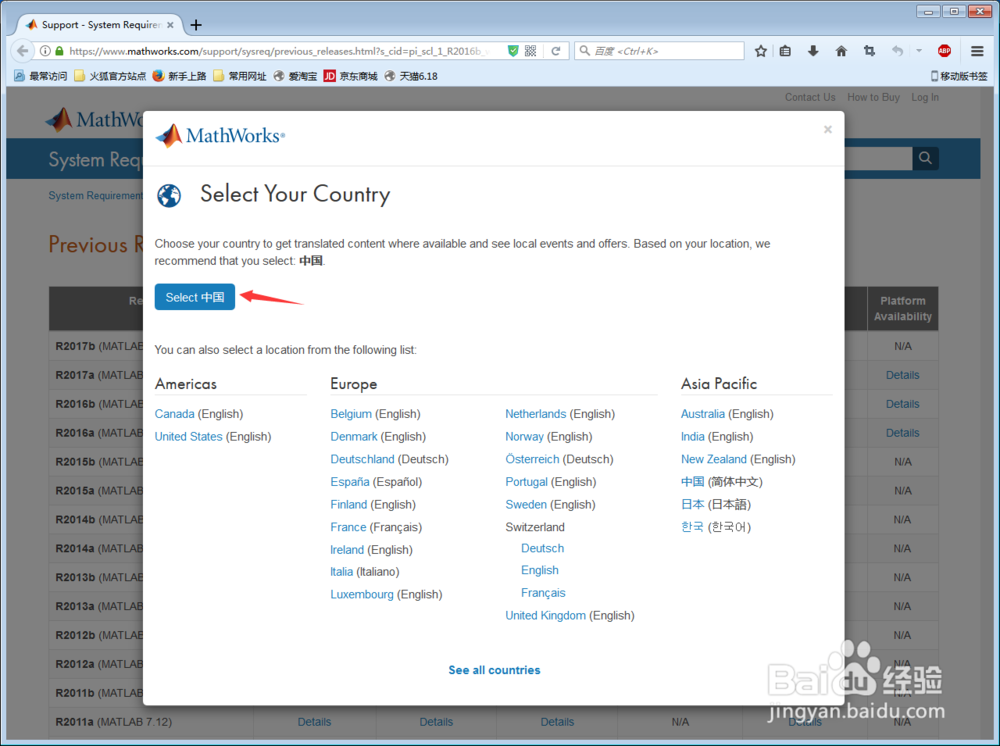Open the 常用网址 bookmark folder
Viewport: 1000px width, 746px height.
tap(240, 76)
